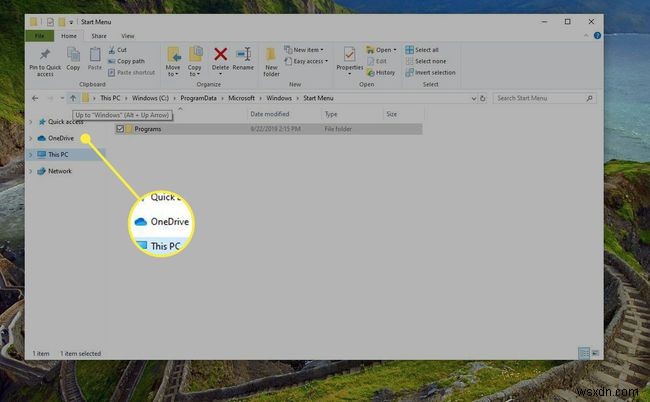This screenshot has height=402, width=650.
Task: Expand the Quick access tree node
Action: [x=30, y=122]
